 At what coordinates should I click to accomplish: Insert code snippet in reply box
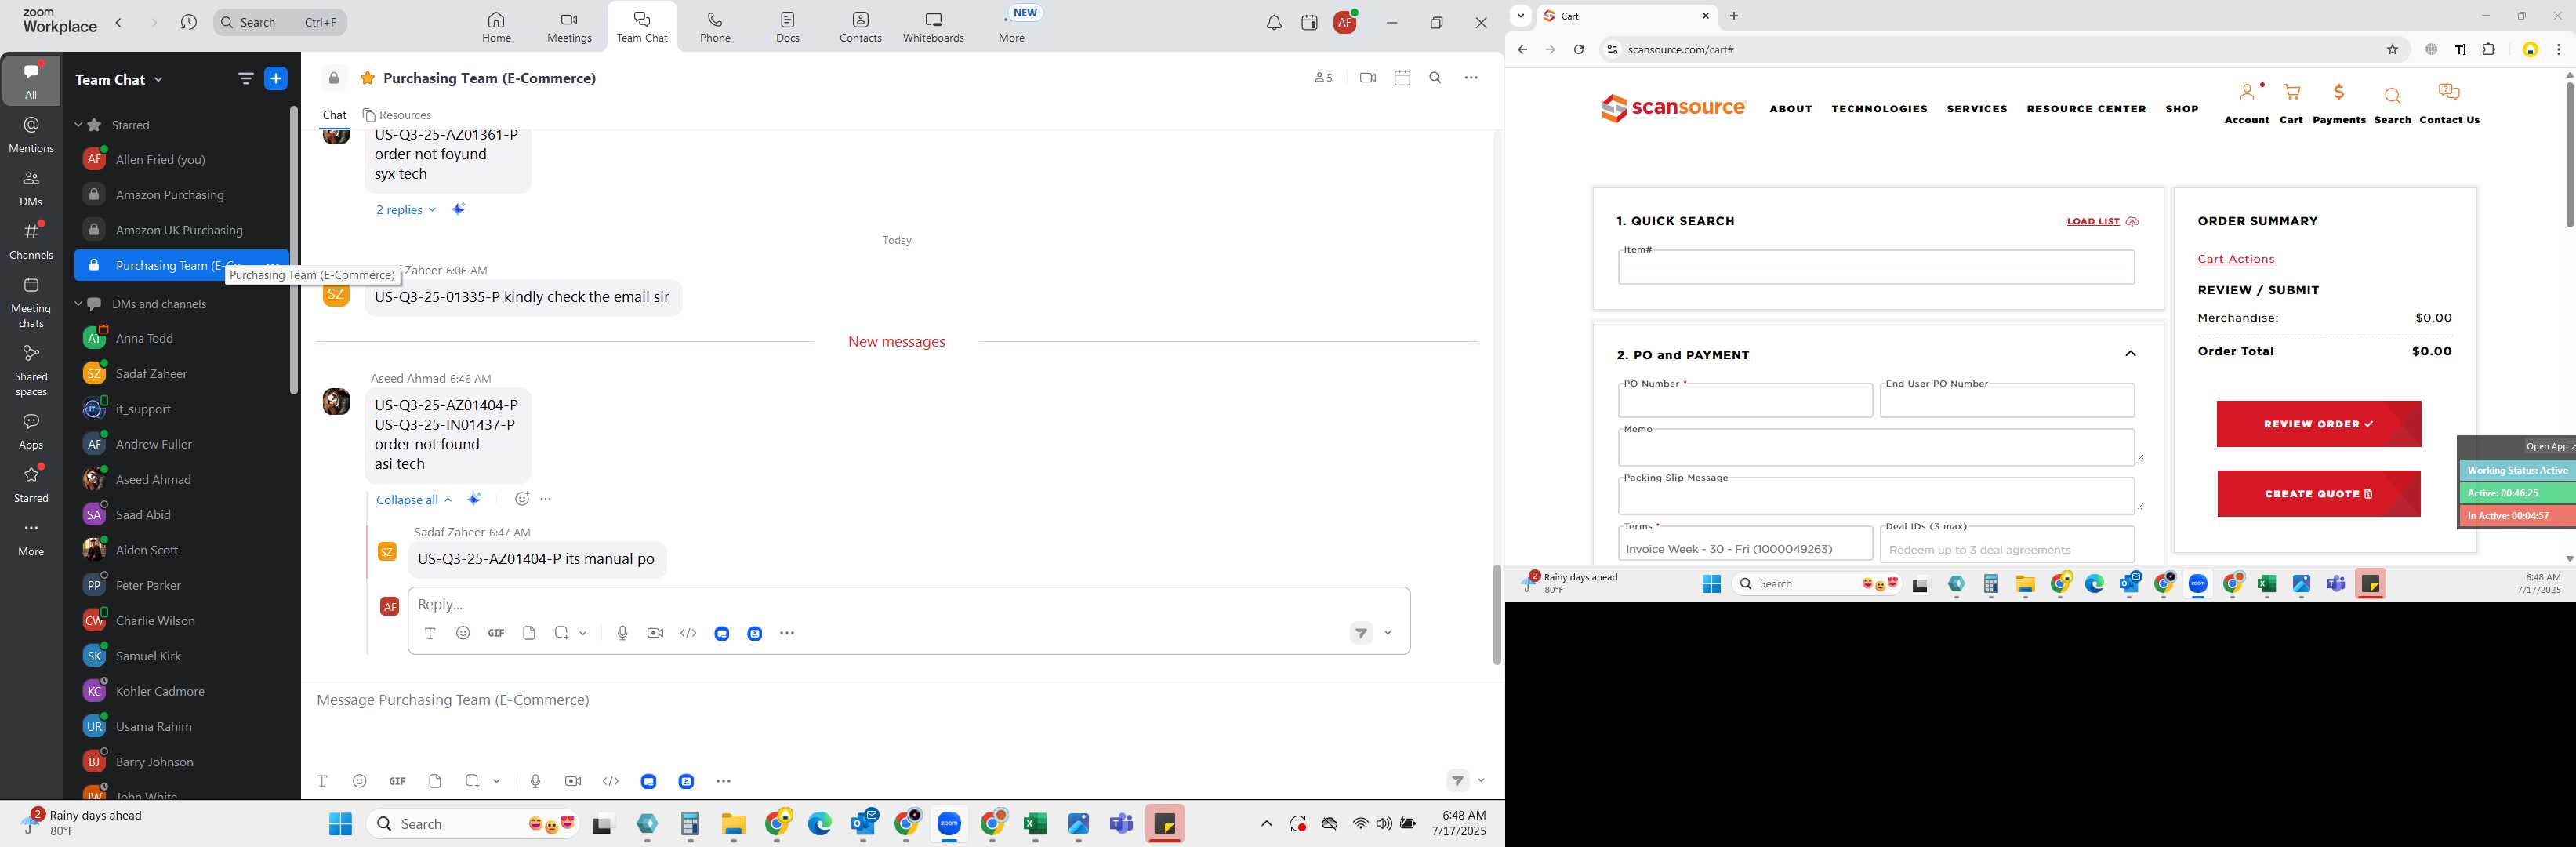[x=688, y=633]
